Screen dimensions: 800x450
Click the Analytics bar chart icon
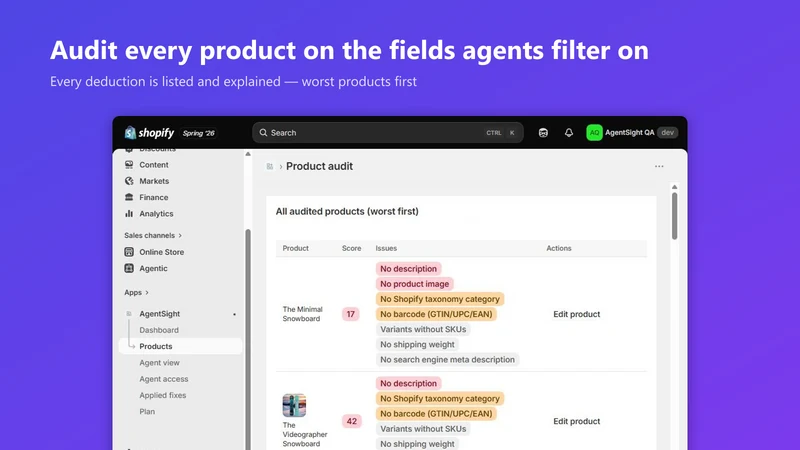point(129,214)
